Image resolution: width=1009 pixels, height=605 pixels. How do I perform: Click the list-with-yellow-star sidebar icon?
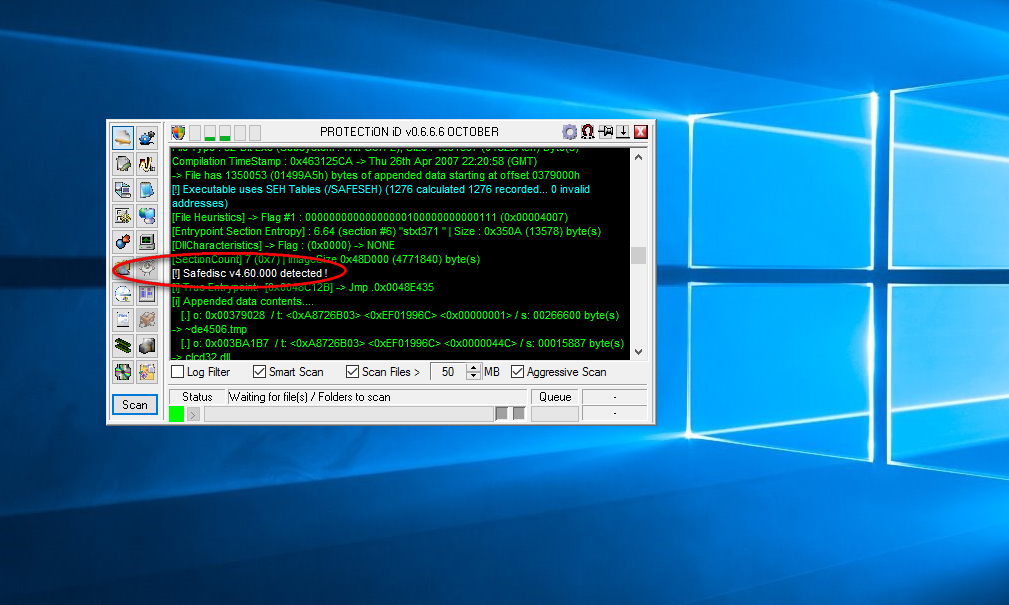click(122, 216)
